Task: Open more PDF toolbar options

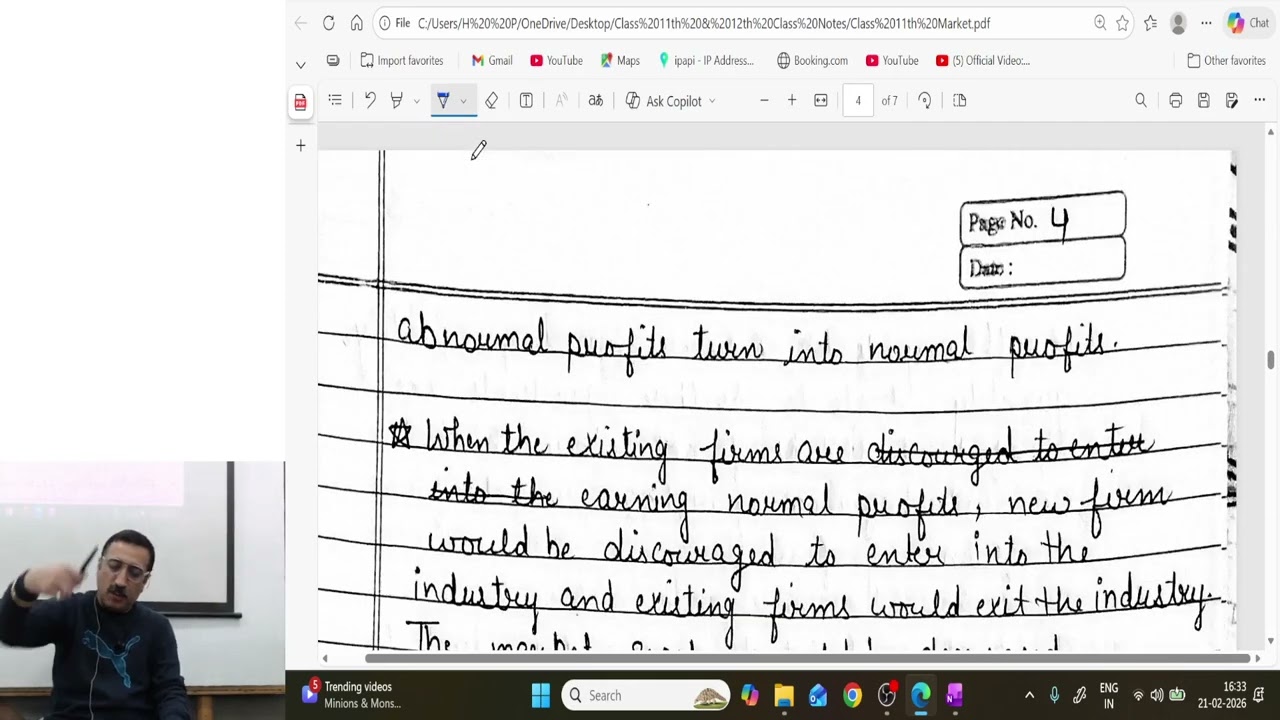Action: 1260,100
